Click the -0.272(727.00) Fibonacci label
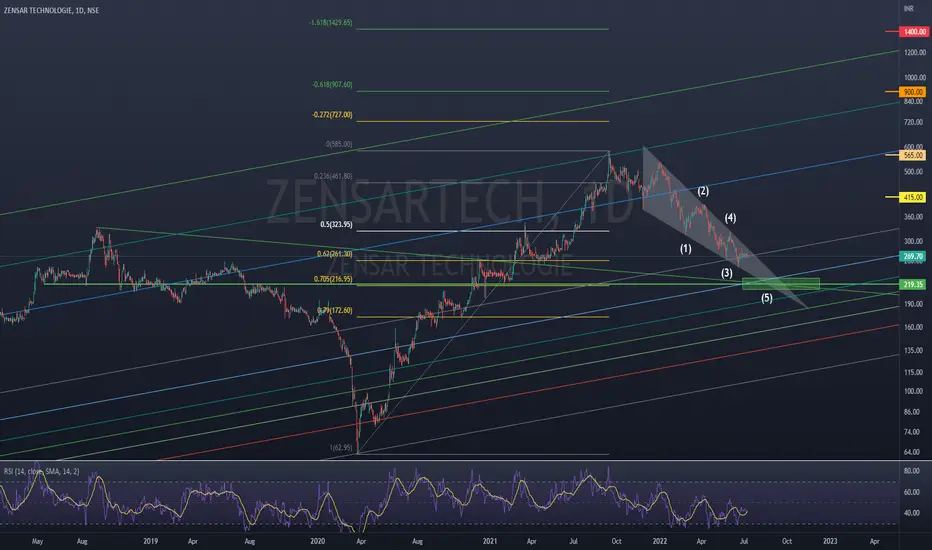The width and height of the screenshot is (932, 550). tap(332, 115)
